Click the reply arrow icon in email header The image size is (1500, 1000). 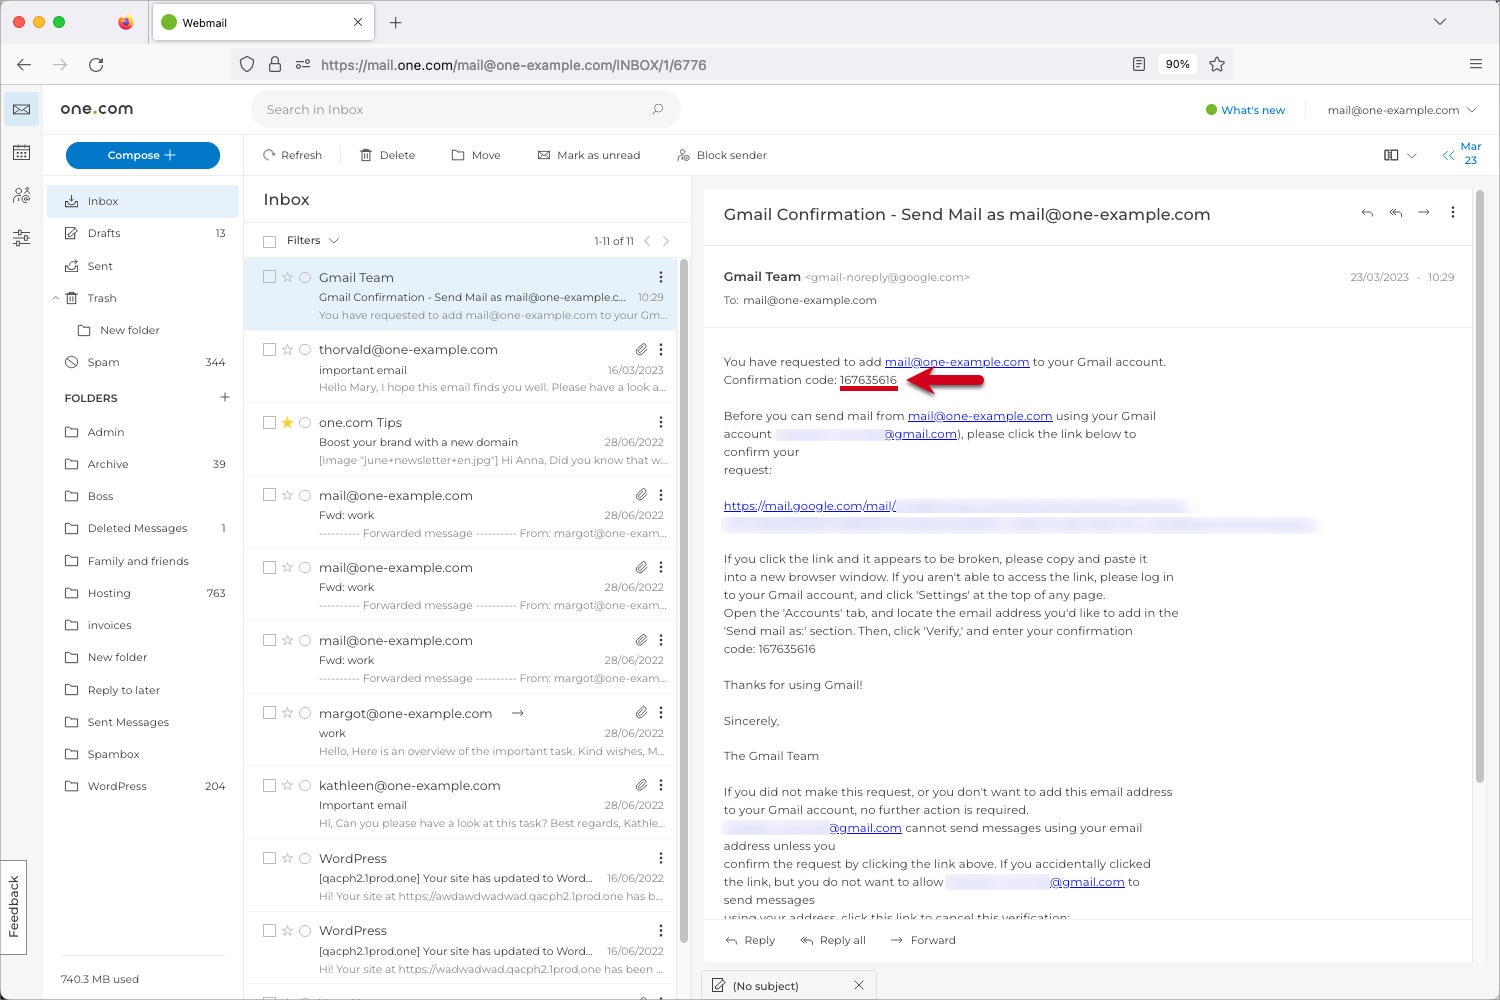[1367, 213]
